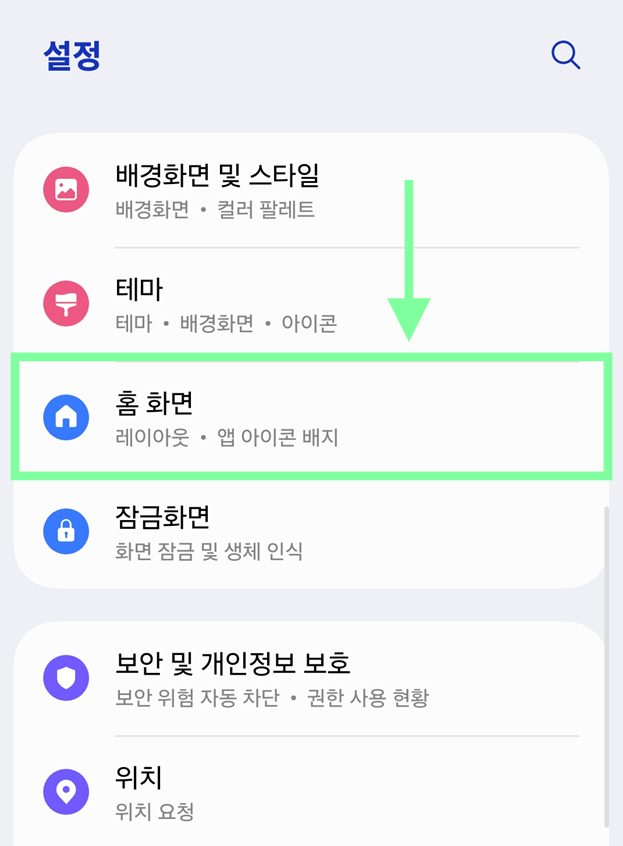Open search using the magnifier icon
Viewport: 623px width, 846px height.
point(565,56)
